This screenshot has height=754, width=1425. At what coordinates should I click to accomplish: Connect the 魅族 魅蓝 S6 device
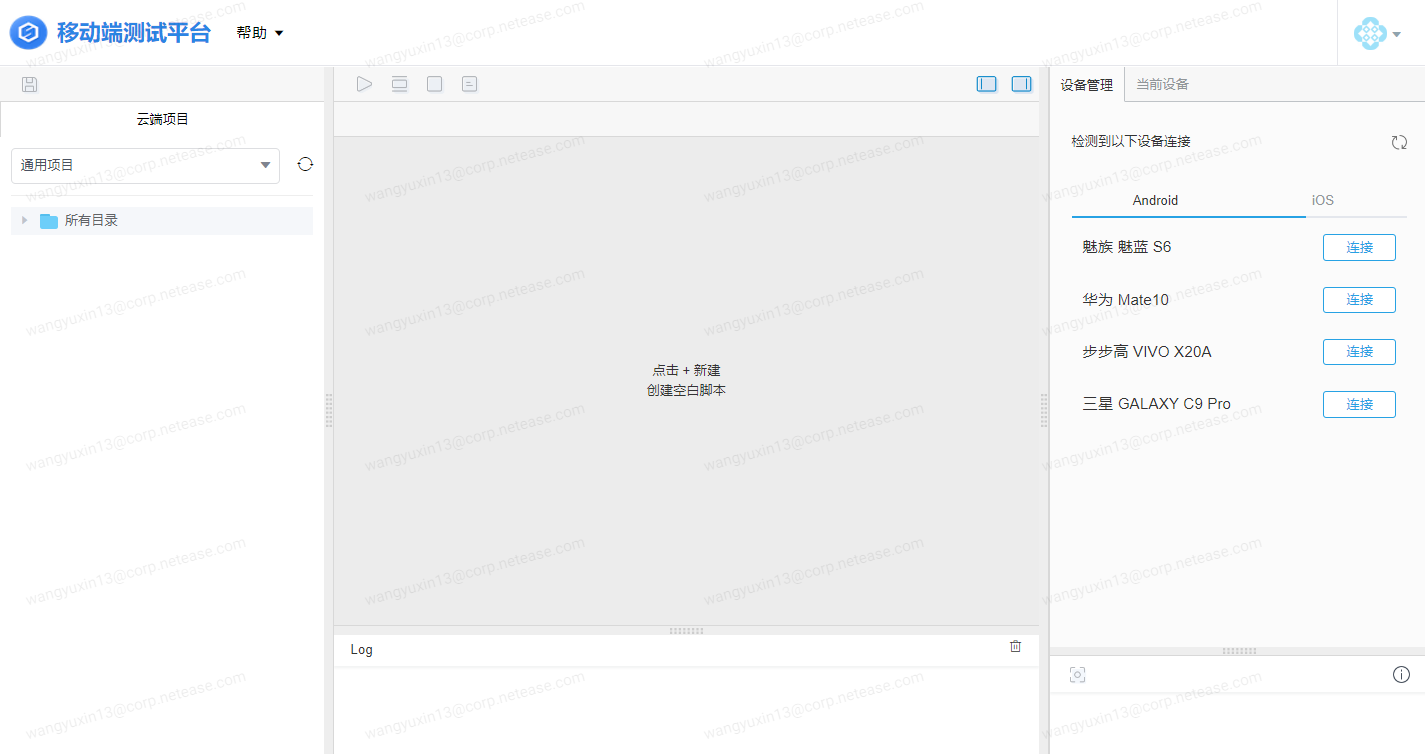pyautogui.click(x=1359, y=247)
